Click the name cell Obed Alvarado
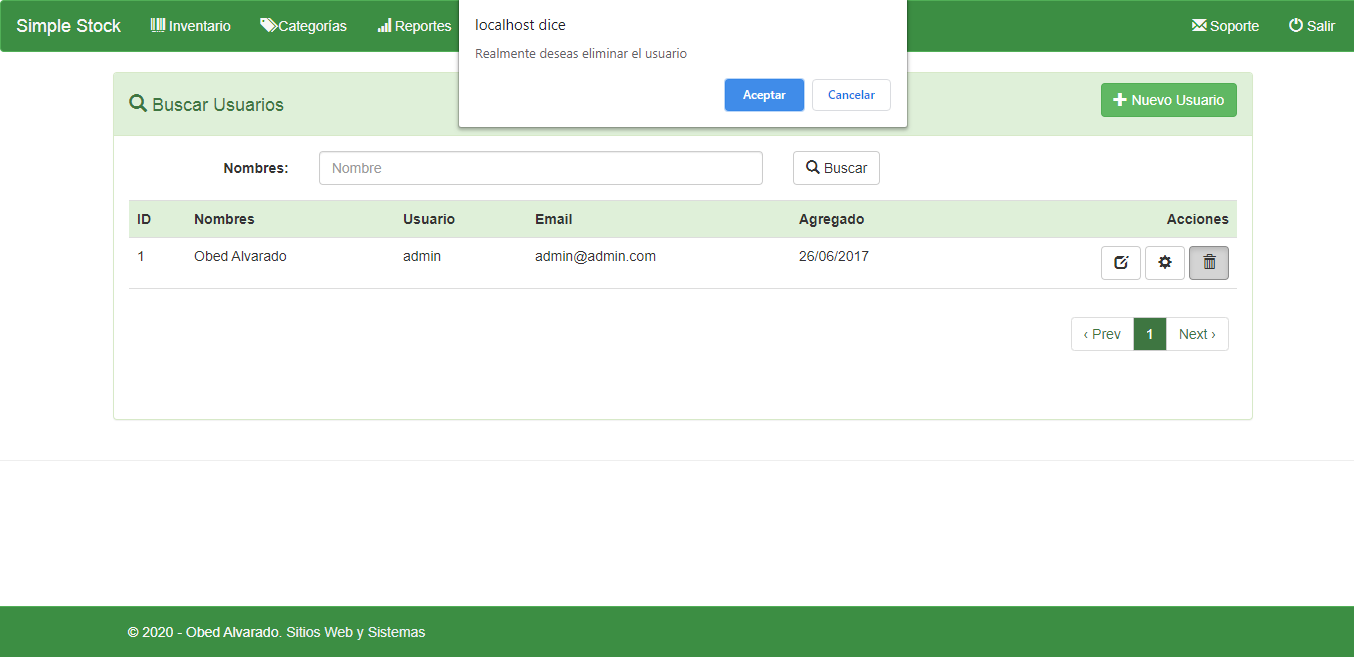Image resolution: width=1354 pixels, height=662 pixels. coord(240,256)
